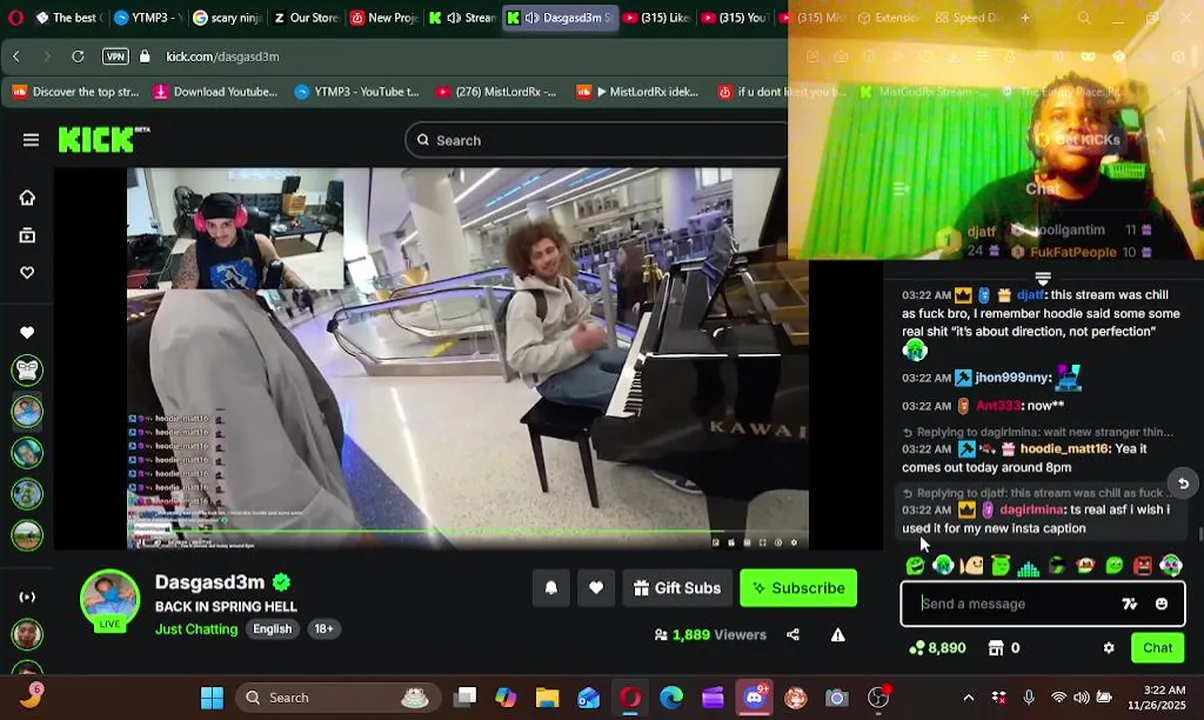Click the 18+ tag
This screenshot has height=720, width=1204.
tap(324, 629)
